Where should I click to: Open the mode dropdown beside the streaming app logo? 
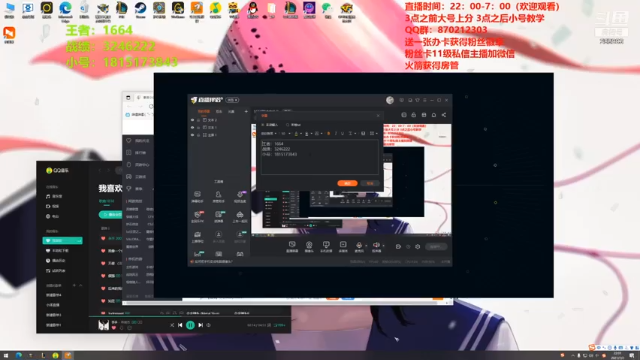point(232,100)
